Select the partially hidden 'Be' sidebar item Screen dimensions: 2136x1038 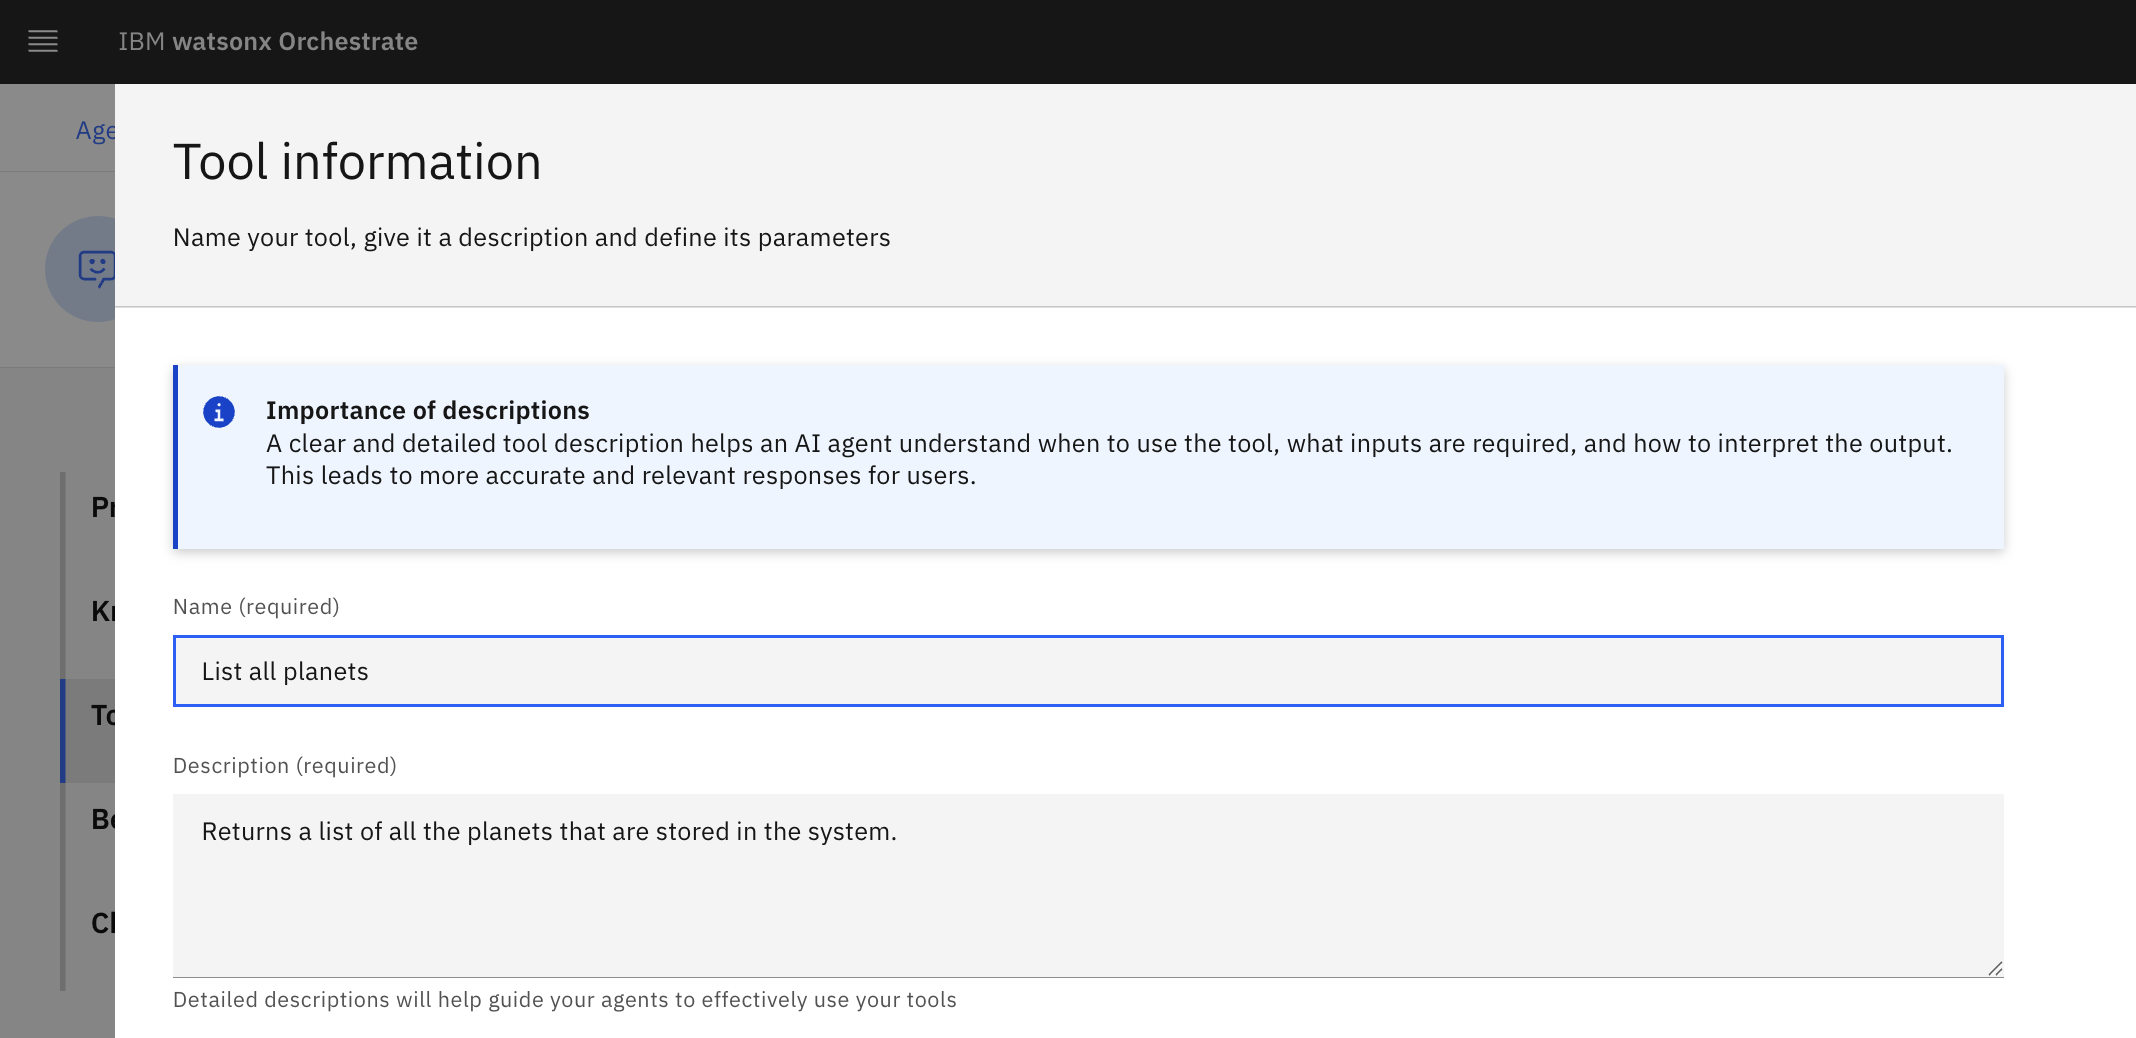click(x=102, y=819)
